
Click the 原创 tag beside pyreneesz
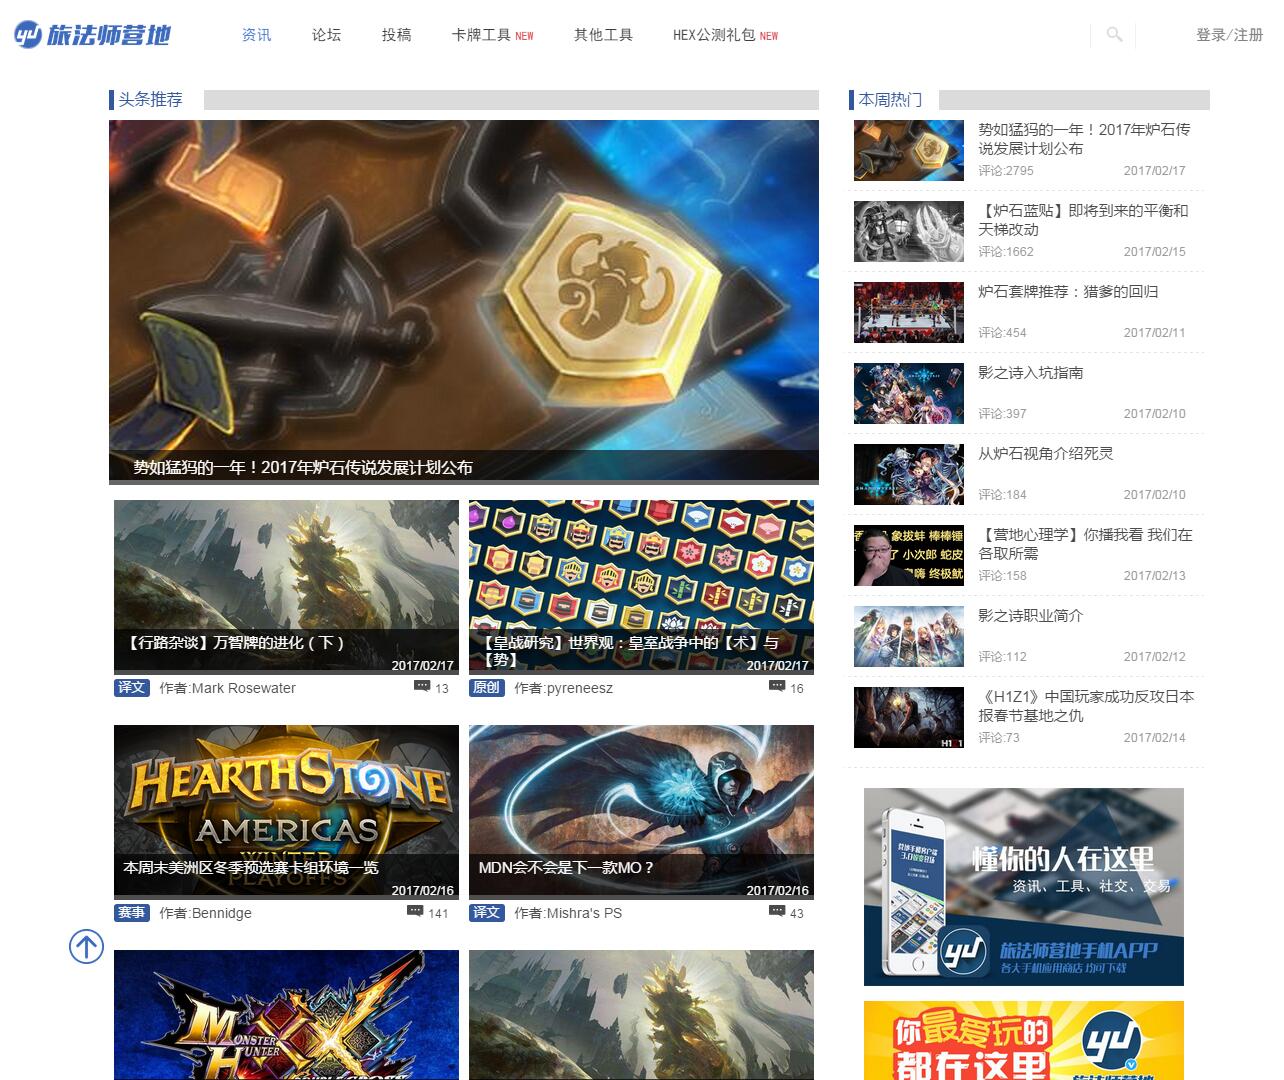click(487, 688)
